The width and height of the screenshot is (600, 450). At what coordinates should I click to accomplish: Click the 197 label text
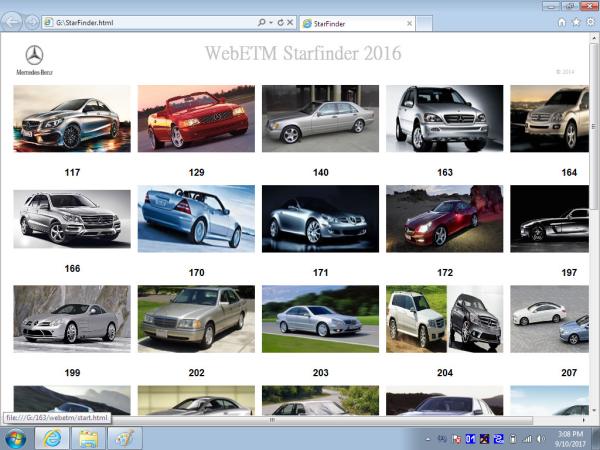pyautogui.click(x=569, y=273)
